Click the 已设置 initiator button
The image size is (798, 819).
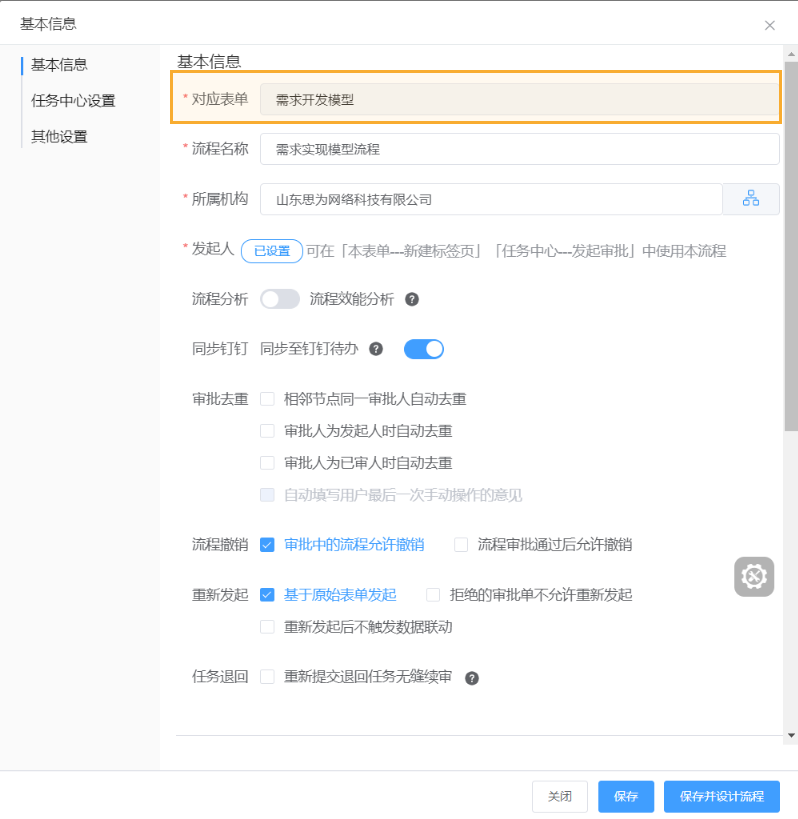(272, 251)
